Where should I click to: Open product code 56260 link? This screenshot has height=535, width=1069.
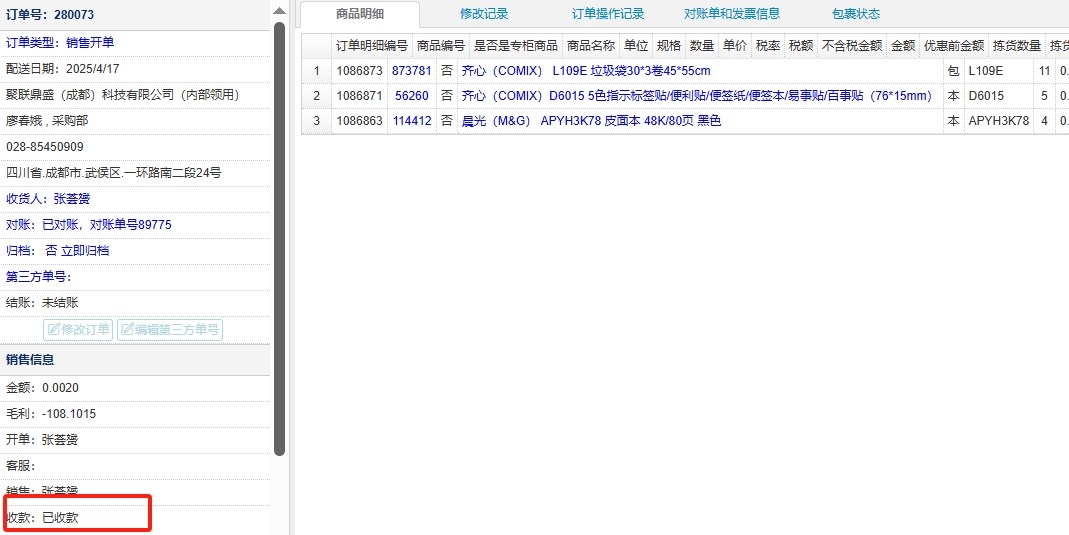click(x=412, y=95)
